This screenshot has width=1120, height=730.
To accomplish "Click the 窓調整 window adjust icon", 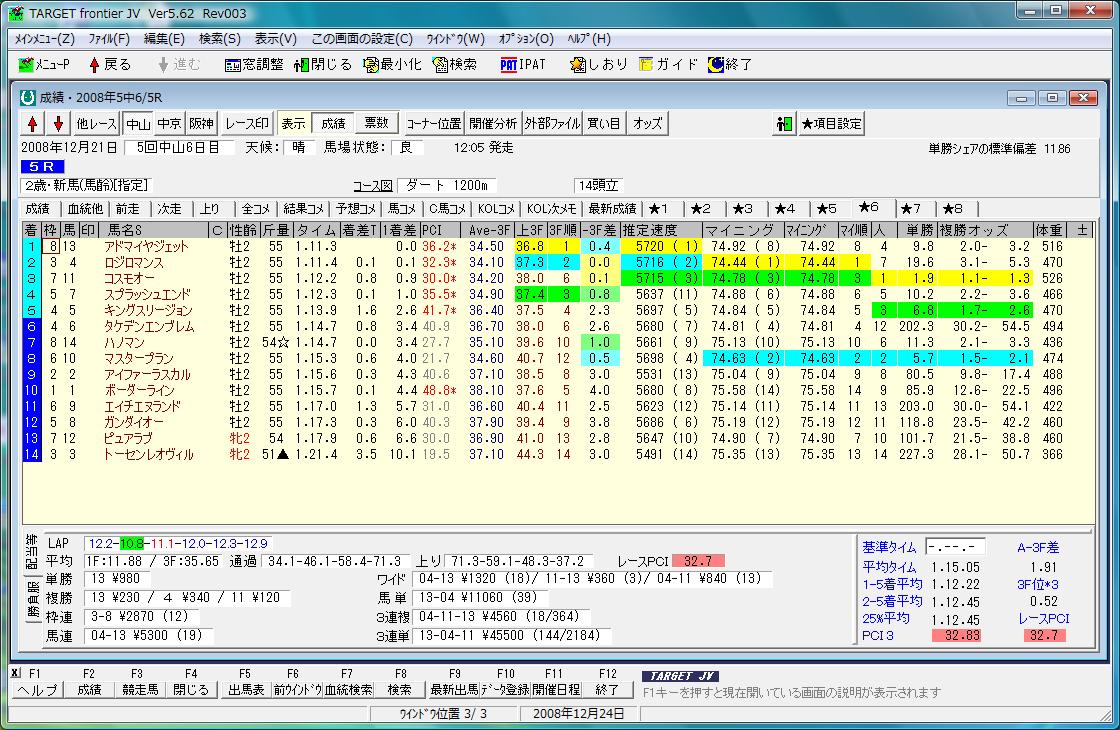I will (x=233, y=64).
